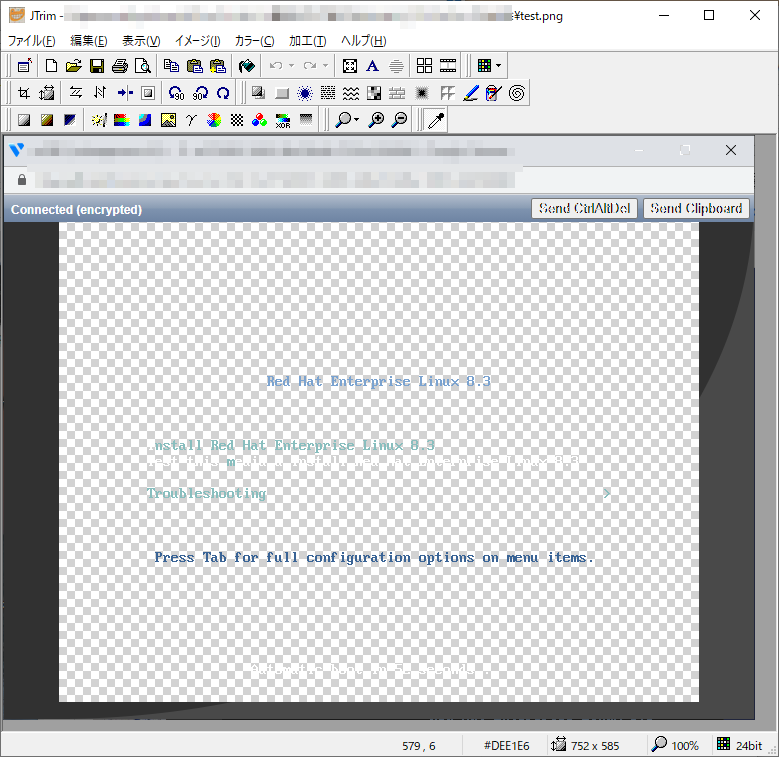
Task: Click the Send CtrlAltDel button in the image
Action: [x=584, y=209]
